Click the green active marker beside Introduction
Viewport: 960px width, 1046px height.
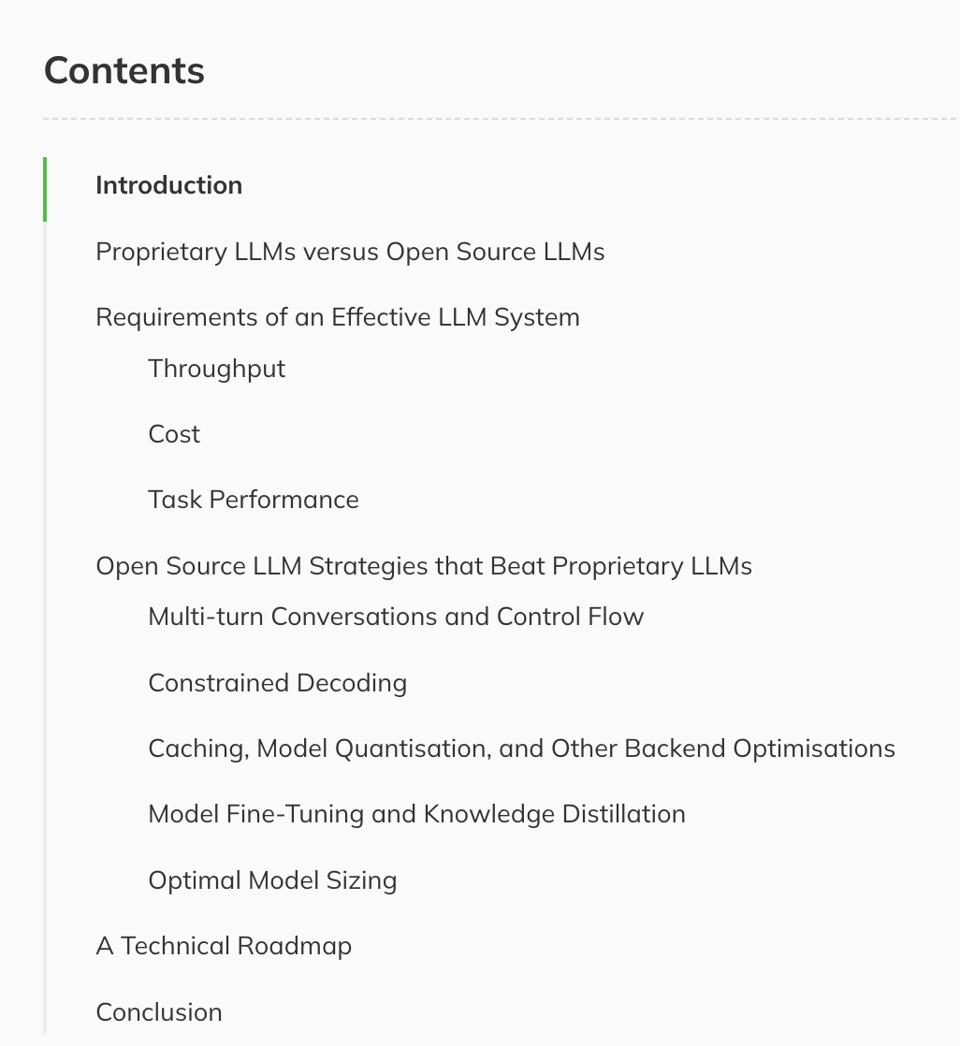(x=45, y=189)
